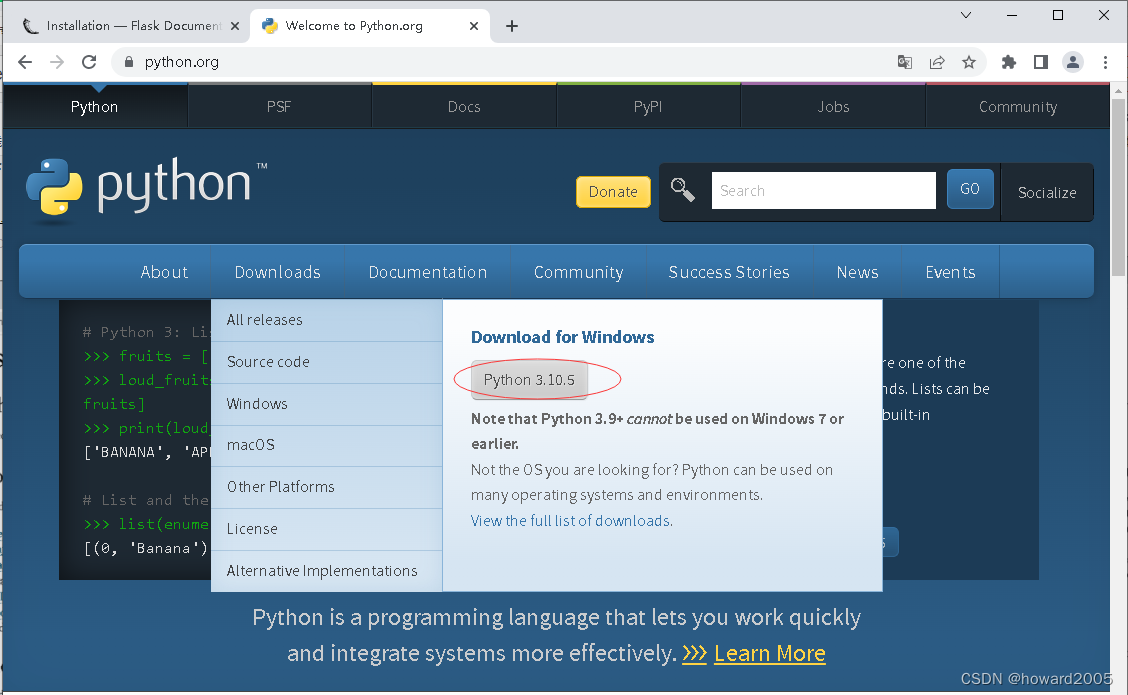Screen dimensions: 1128x695
Task: Click the padlock icon in address bar
Action: click(129, 62)
